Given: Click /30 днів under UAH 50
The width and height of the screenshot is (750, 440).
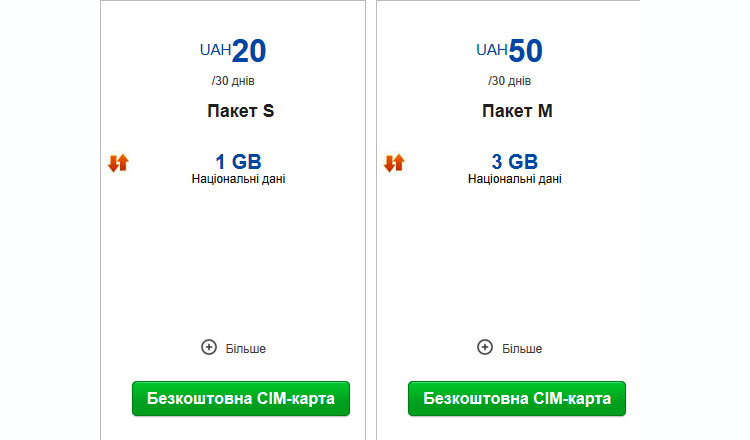Looking at the screenshot, I should tap(509, 81).
